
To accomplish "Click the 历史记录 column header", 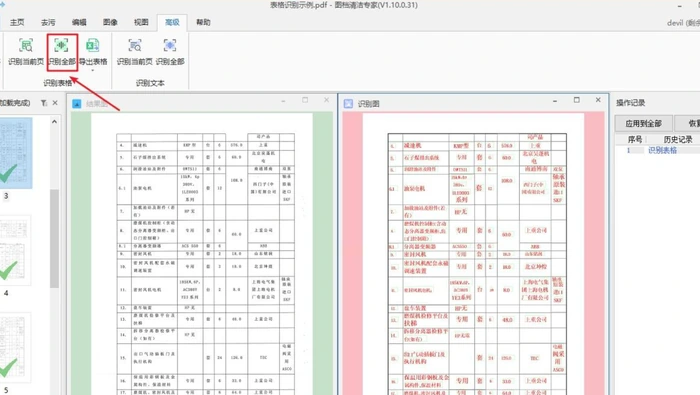I will pyautogui.click(x=678, y=140).
